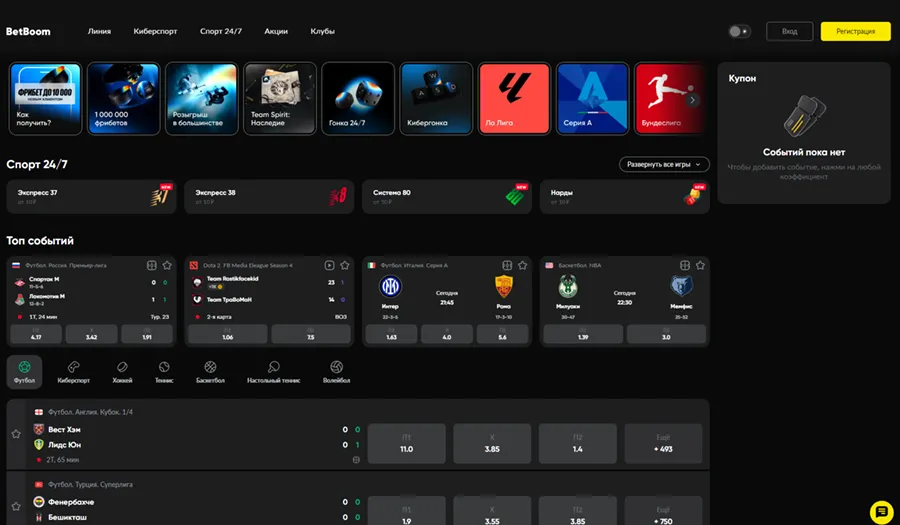The image size is (900, 525).
Task: Select odds 1.91 on Локомотив М
Action: [x=147, y=334]
